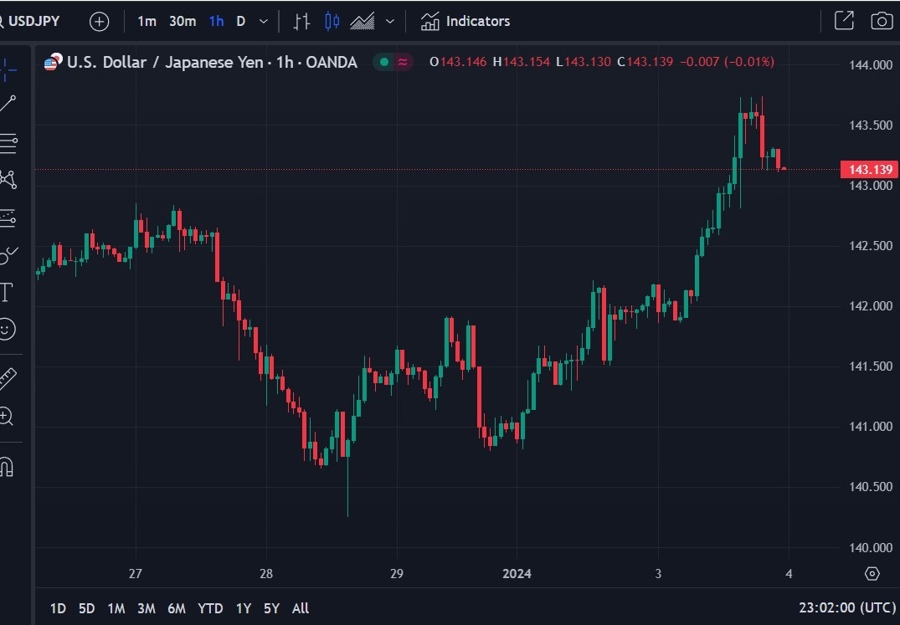
Task: Open the chart style dropdown chevron
Action: pyautogui.click(x=390, y=21)
